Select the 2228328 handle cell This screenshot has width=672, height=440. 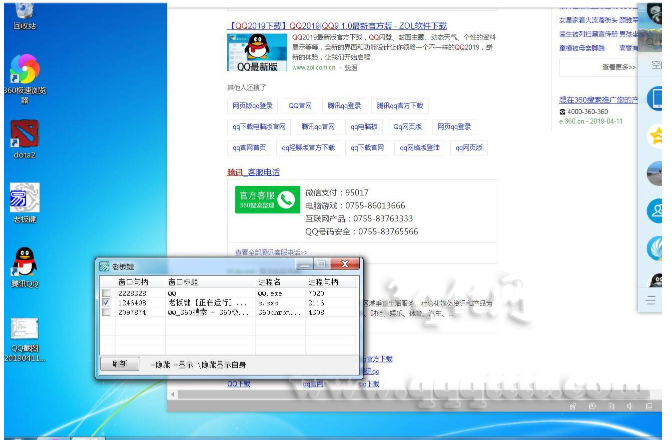132,293
